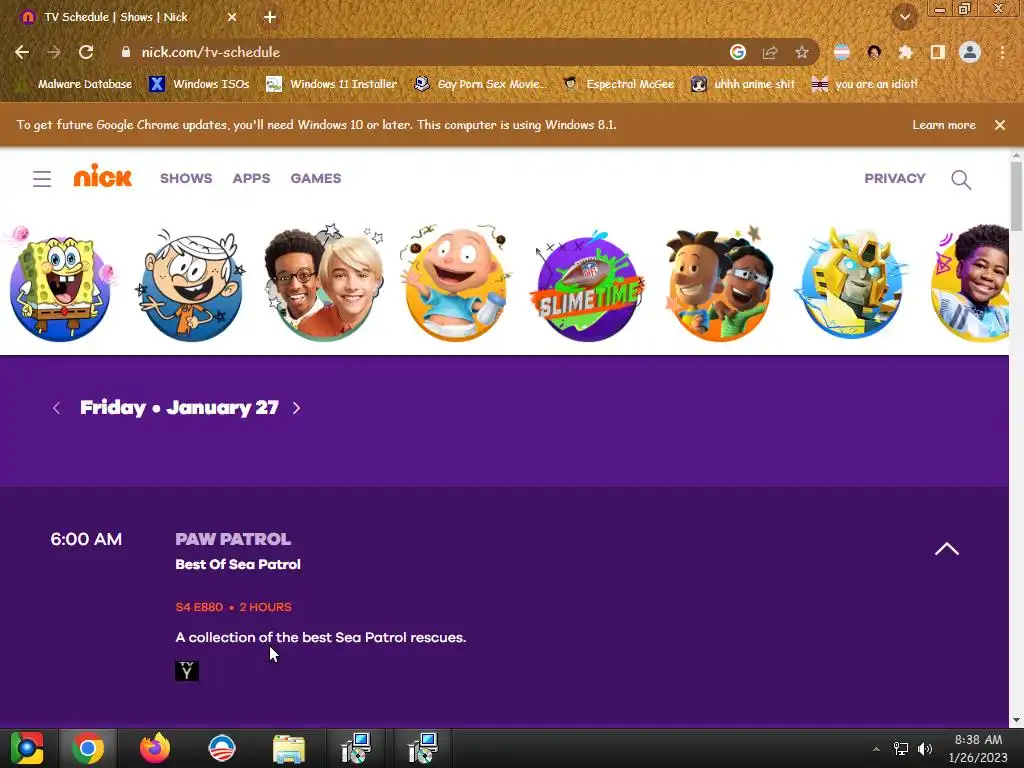Toggle the Chrome side panel
The height and width of the screenshot is (768, 1024).
[x=938, y=52]
